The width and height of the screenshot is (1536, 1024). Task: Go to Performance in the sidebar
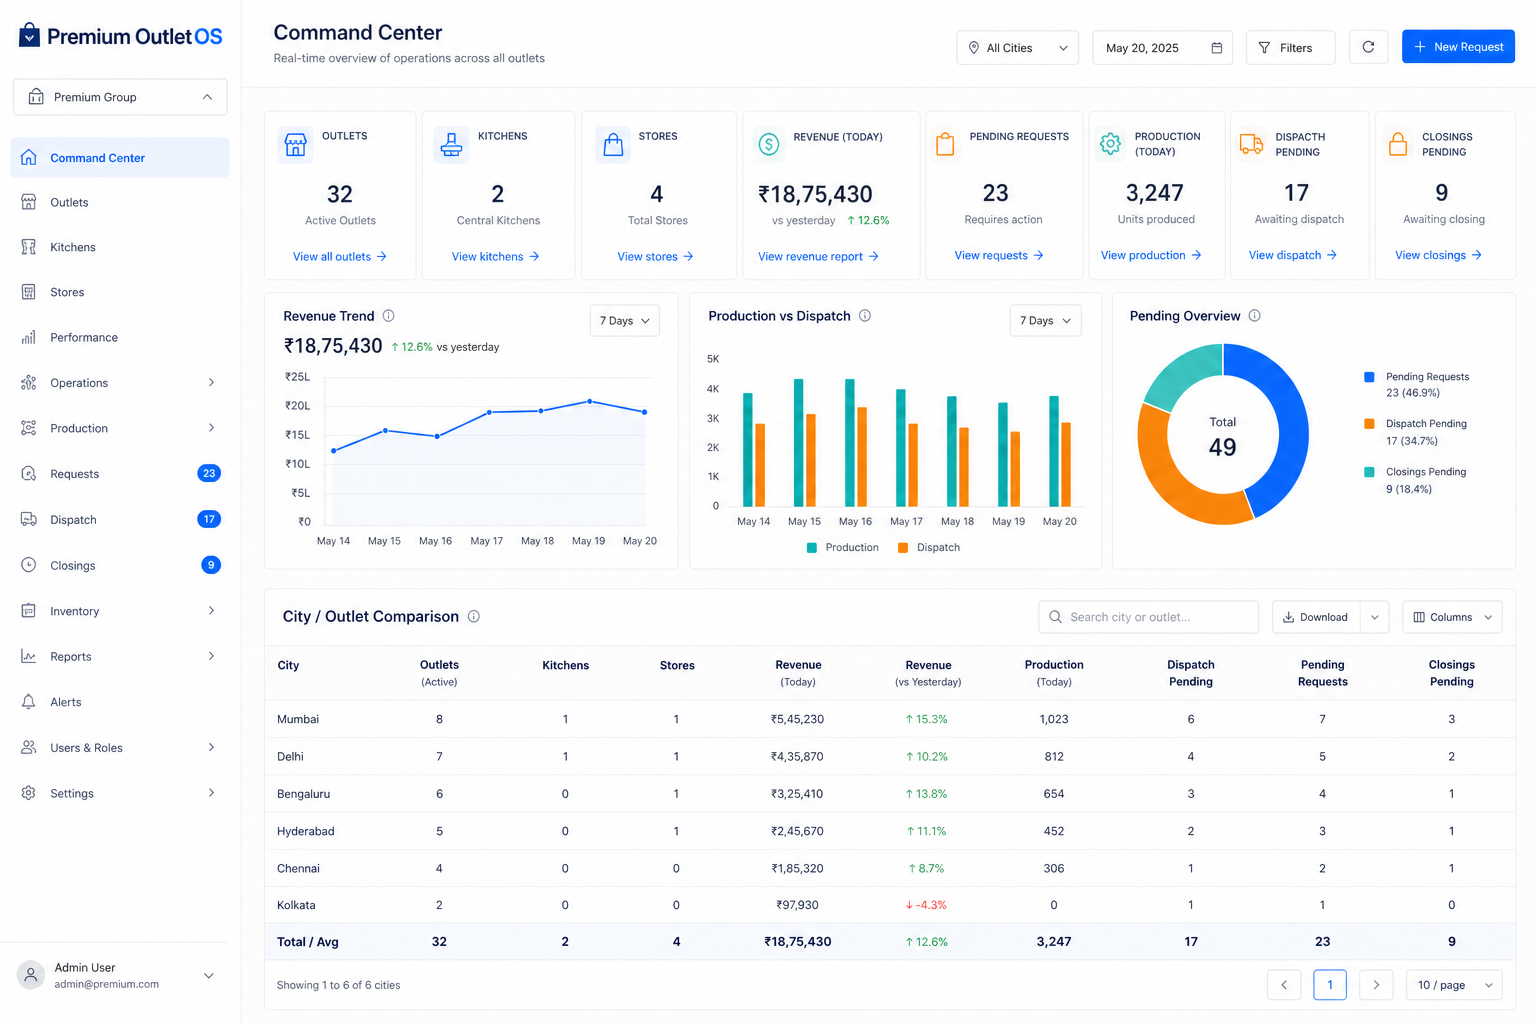(x=120, y=337)
